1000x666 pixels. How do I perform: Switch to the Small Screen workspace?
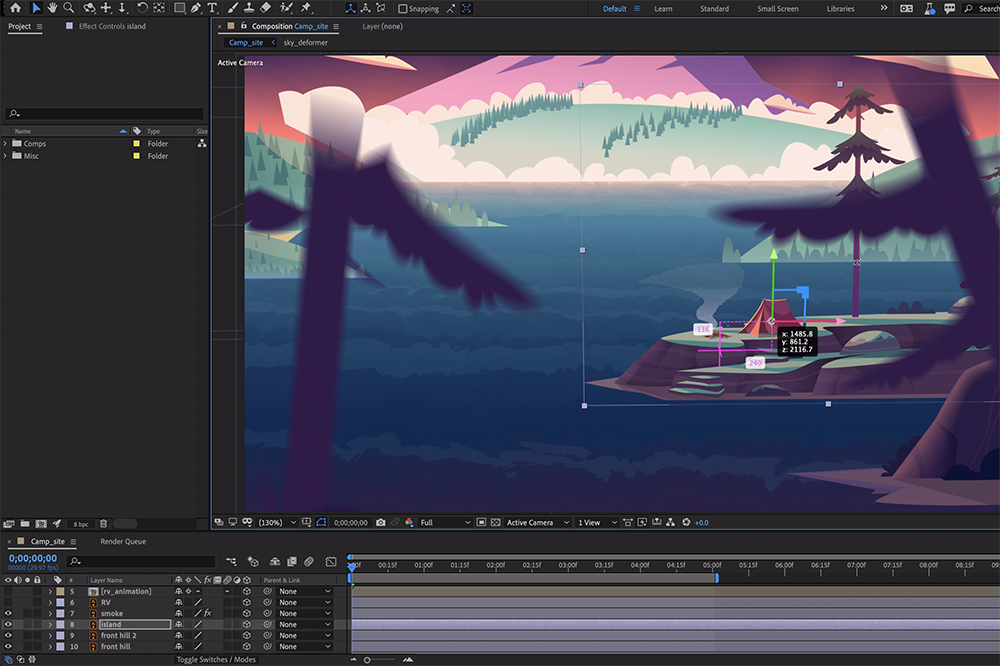coord(777,9)
